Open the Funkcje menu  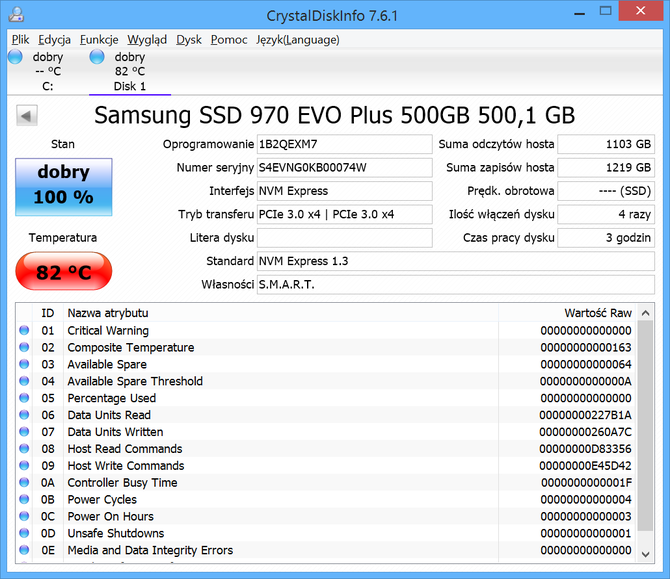pyautogui.click(x=99, y=40)
